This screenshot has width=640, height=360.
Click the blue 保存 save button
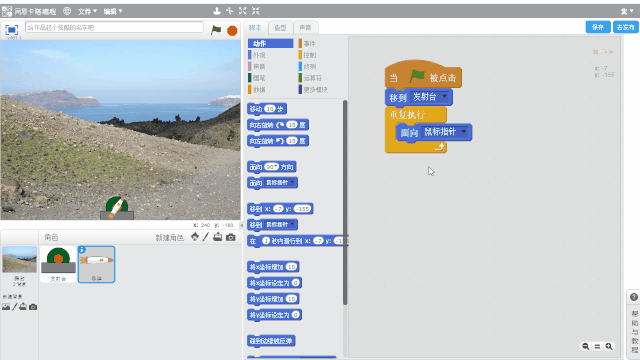[x=598, y=27]
